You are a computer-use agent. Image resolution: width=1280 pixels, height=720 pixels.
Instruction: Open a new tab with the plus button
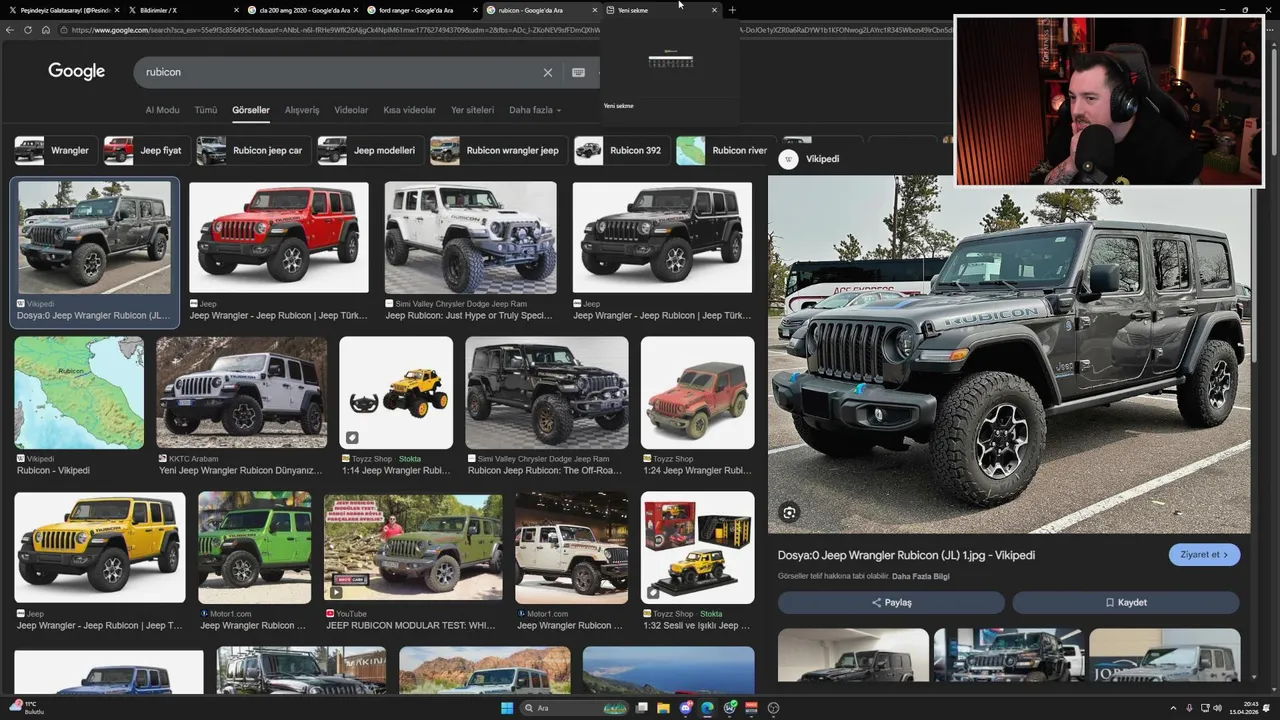pyautogui.click(x=732, y=10)
